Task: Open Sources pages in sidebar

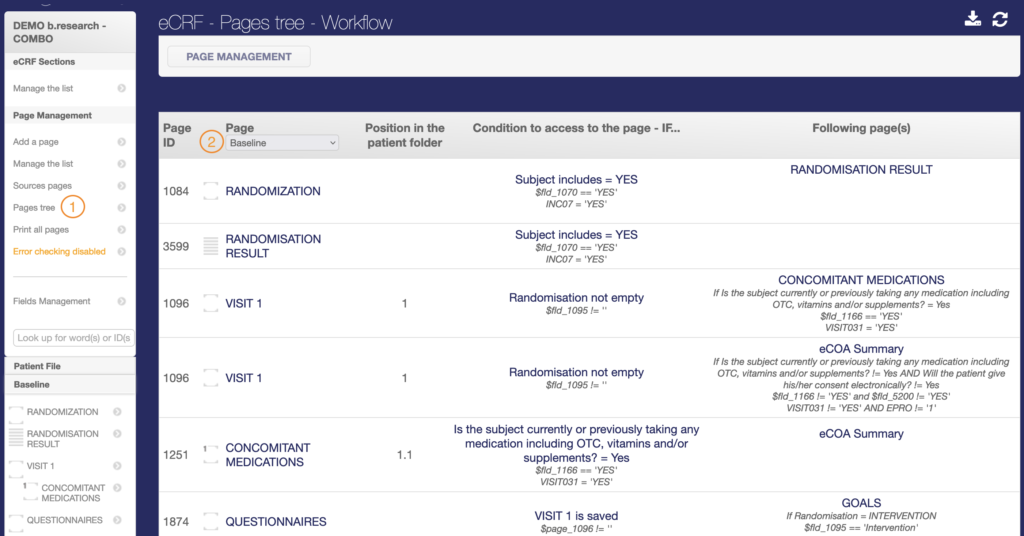Action: [42, 186]
